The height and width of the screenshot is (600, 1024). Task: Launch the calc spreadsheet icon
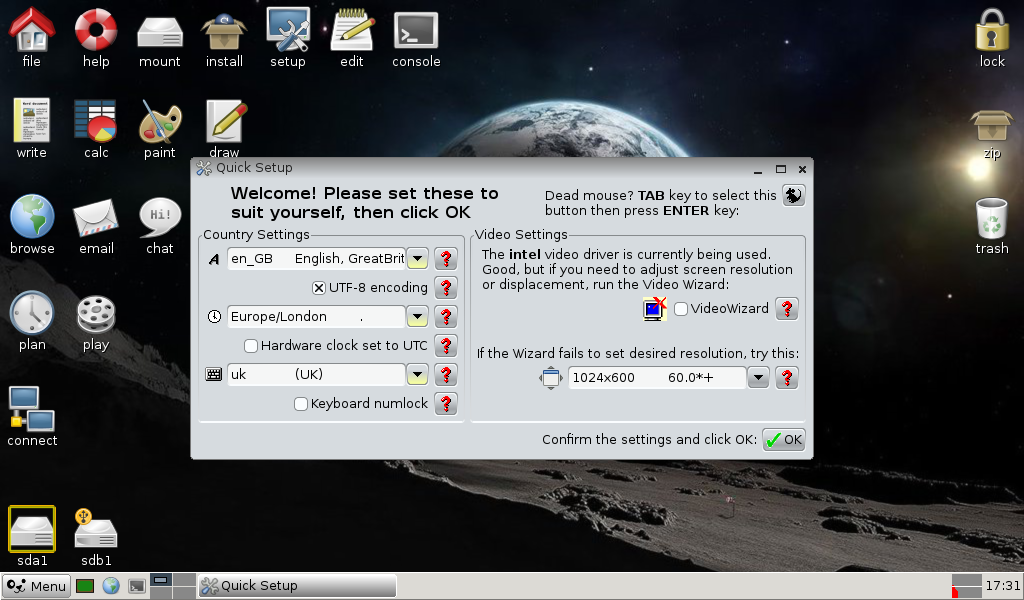pos(95,120)
